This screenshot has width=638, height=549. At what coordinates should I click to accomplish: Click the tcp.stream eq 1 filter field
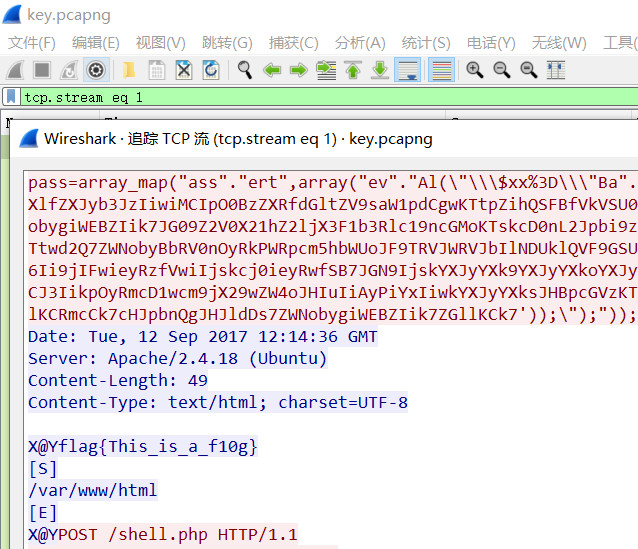point(329,97)
